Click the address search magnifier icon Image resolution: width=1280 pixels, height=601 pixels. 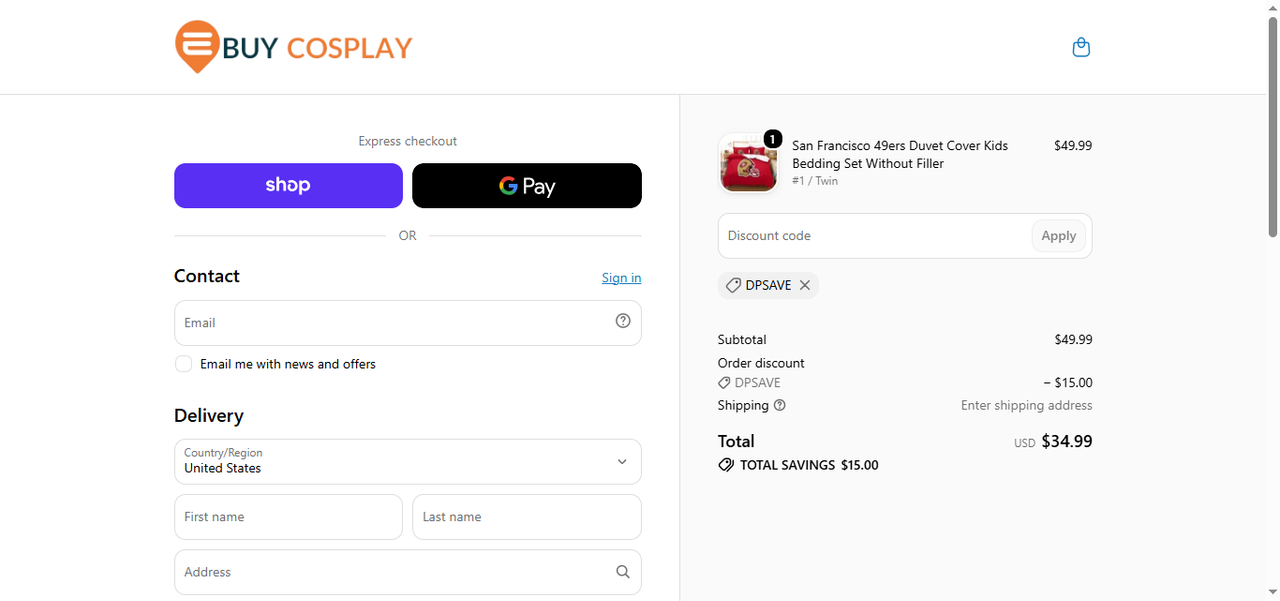tap(623, 572)
